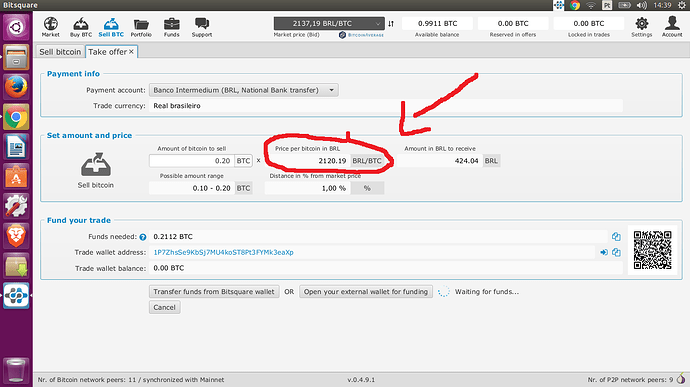690x387 pixels.
Task: Open Ubuntu Dash from launcher
Action: coord(16,27)
